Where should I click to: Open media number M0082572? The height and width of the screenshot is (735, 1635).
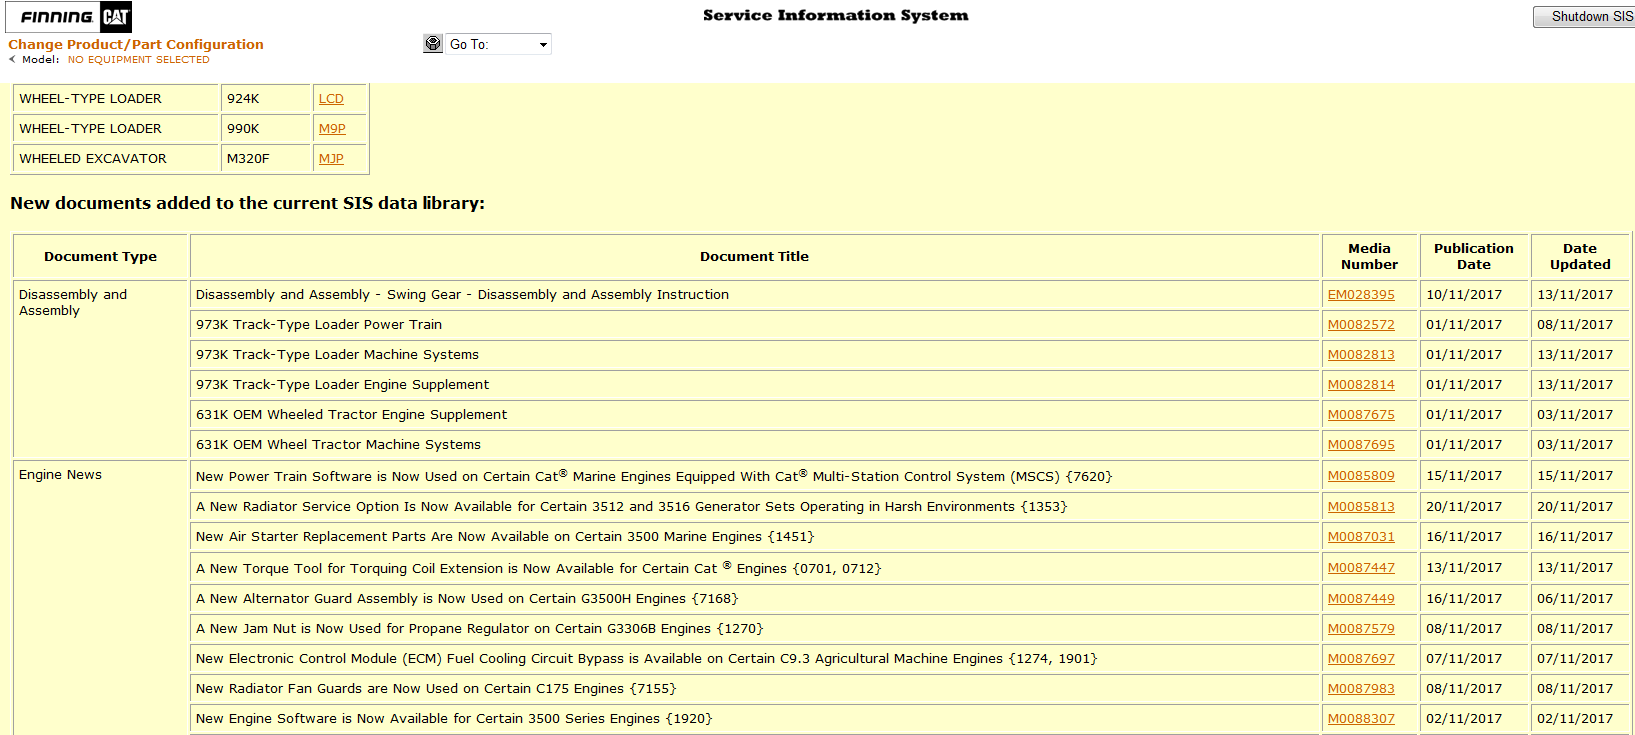1361,325
